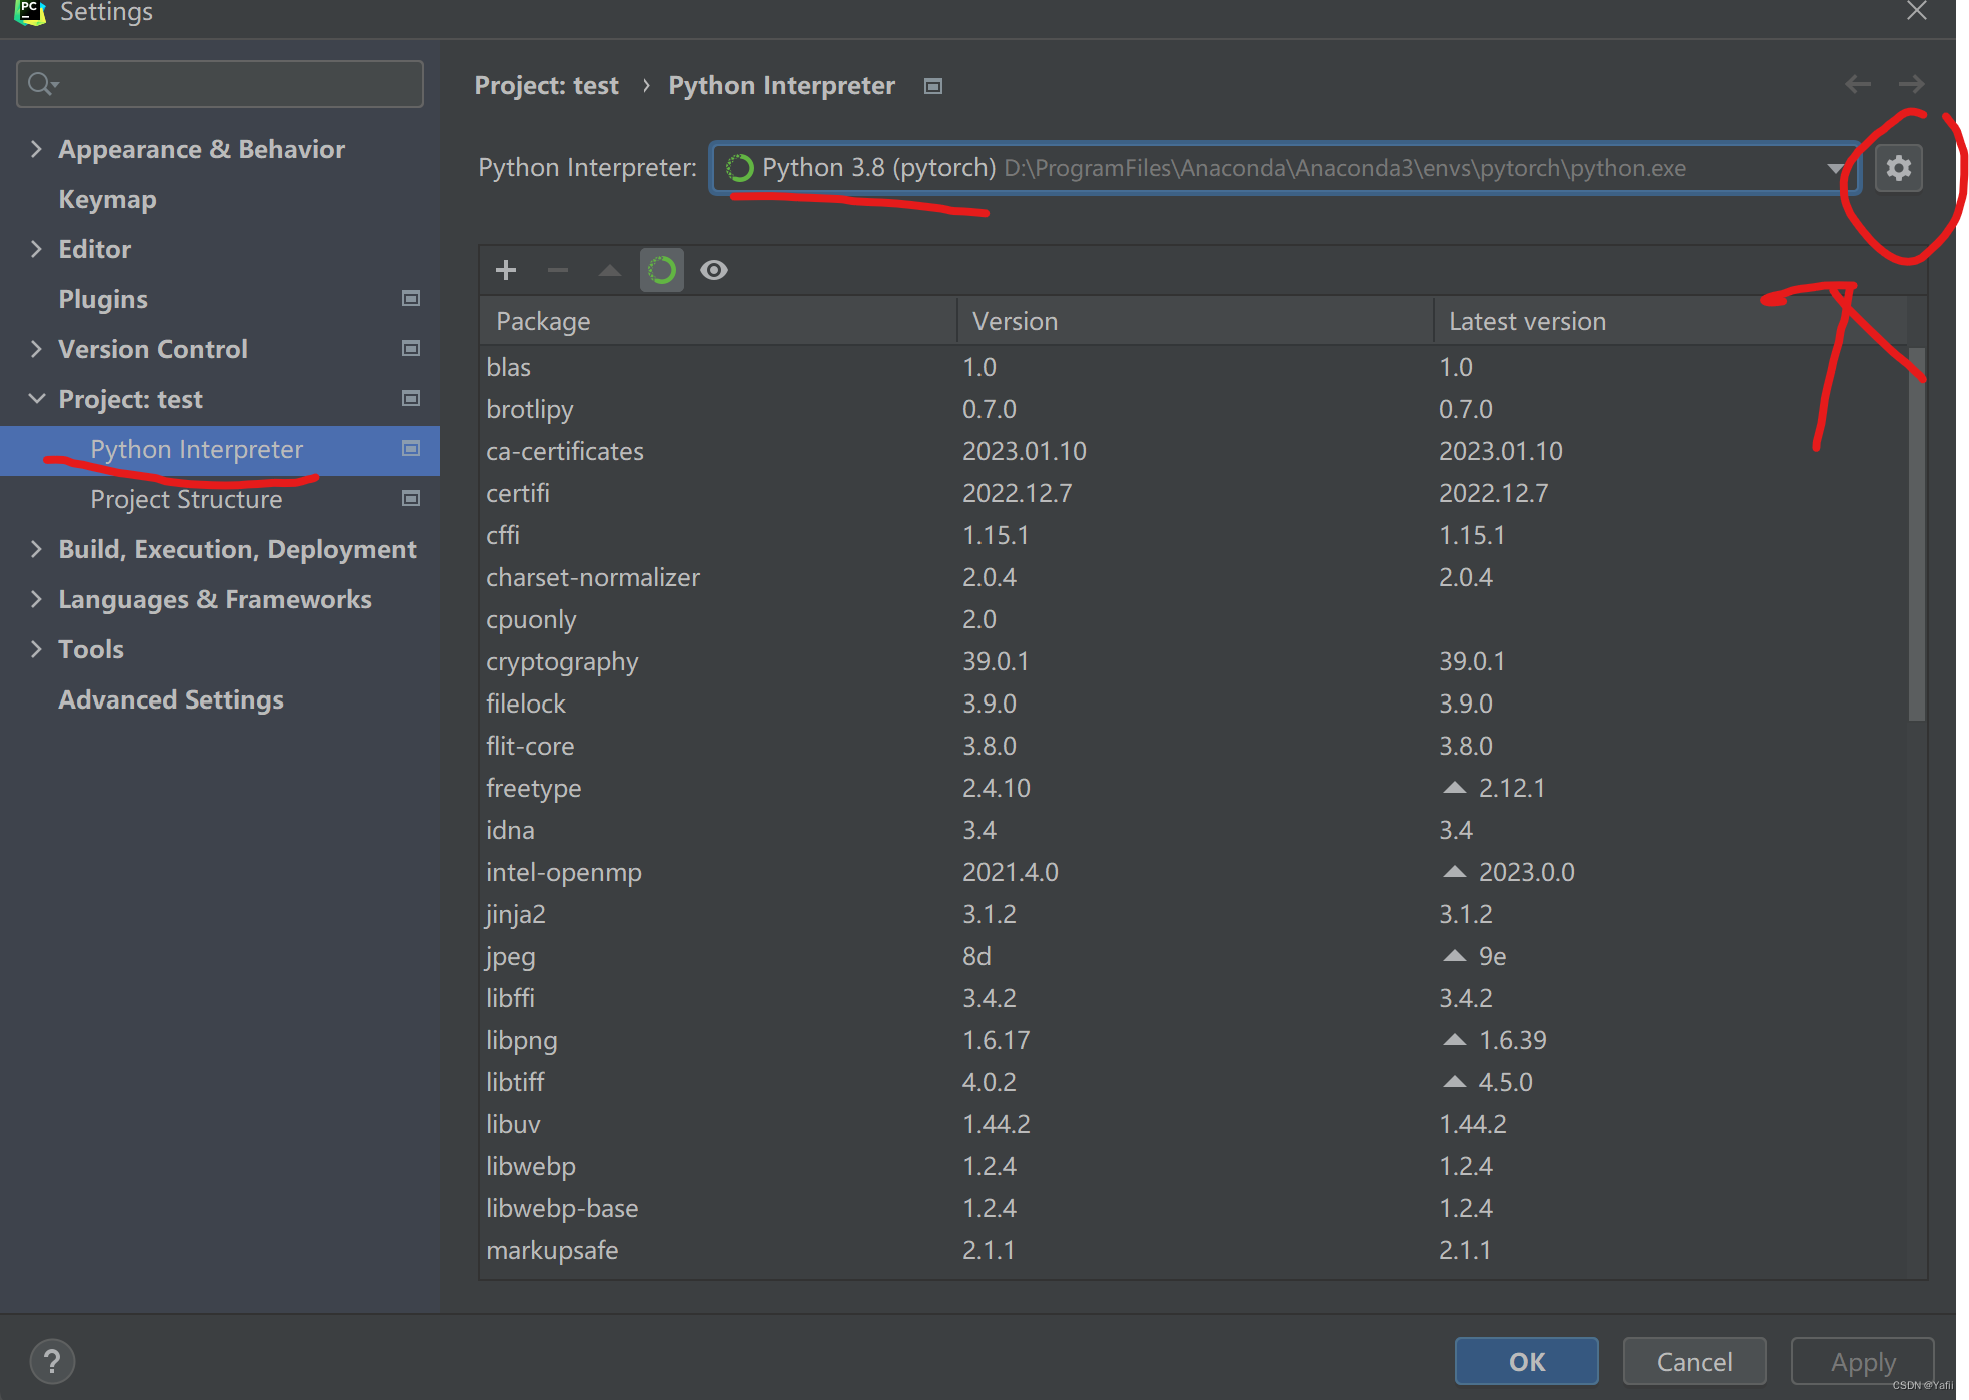Toggle the Conda package manager icon

tap(662, 270)
